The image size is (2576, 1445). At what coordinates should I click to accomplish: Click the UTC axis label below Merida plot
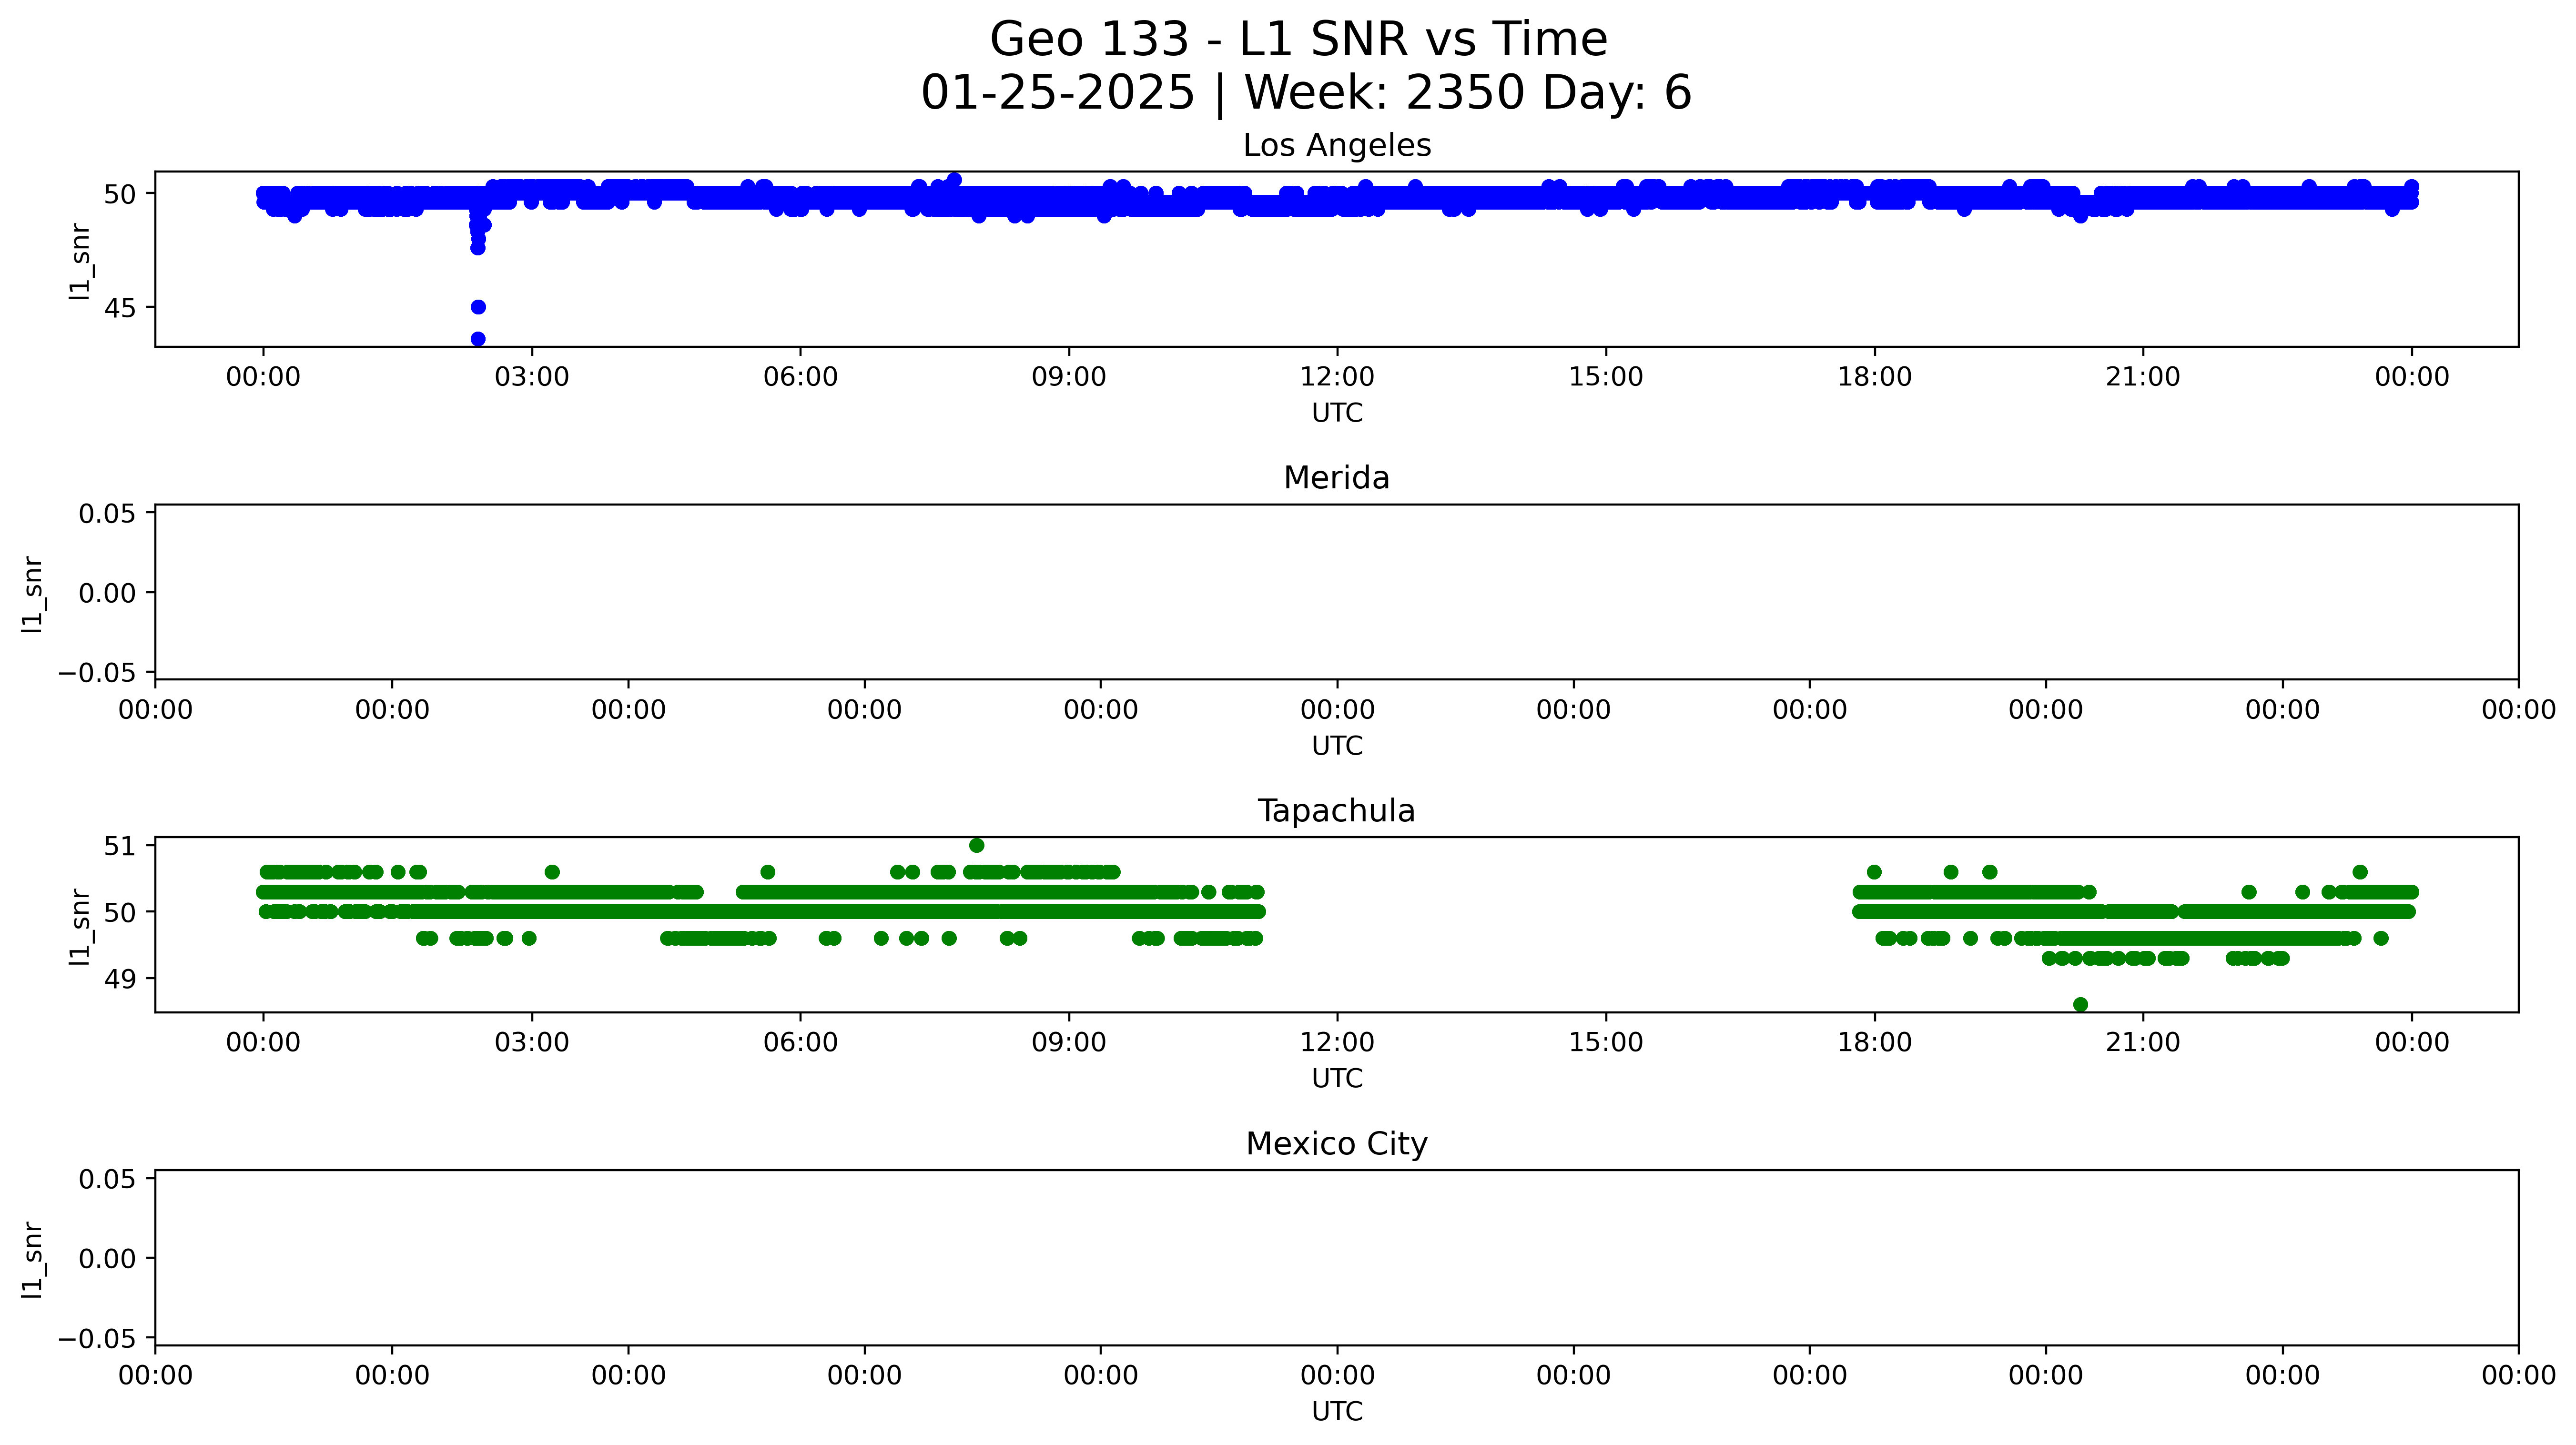1337,746
